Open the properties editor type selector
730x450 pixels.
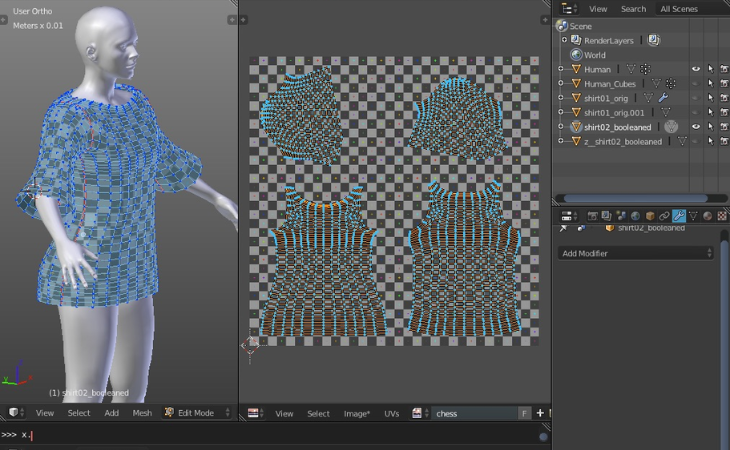click(569, 216)
